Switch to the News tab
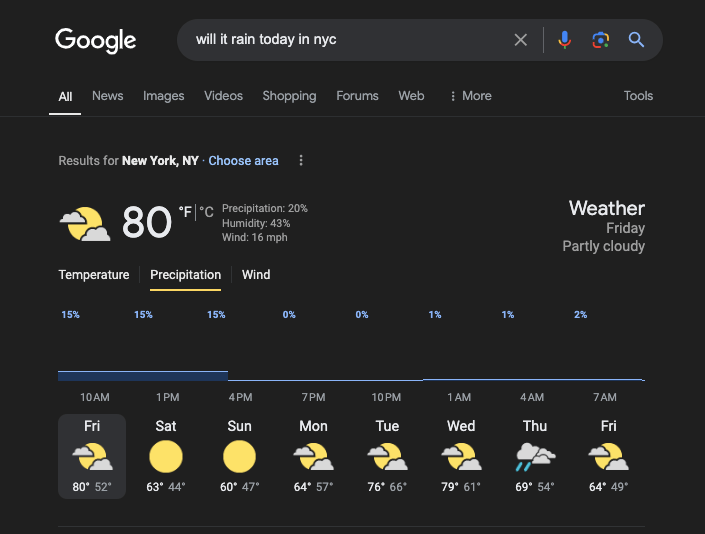Image resolution: width=705 pixels, height=534 pixels. point(107,96)
